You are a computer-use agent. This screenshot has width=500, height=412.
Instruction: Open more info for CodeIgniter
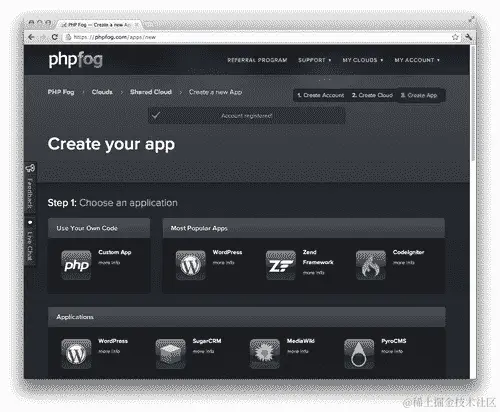(x=404, y=263)
